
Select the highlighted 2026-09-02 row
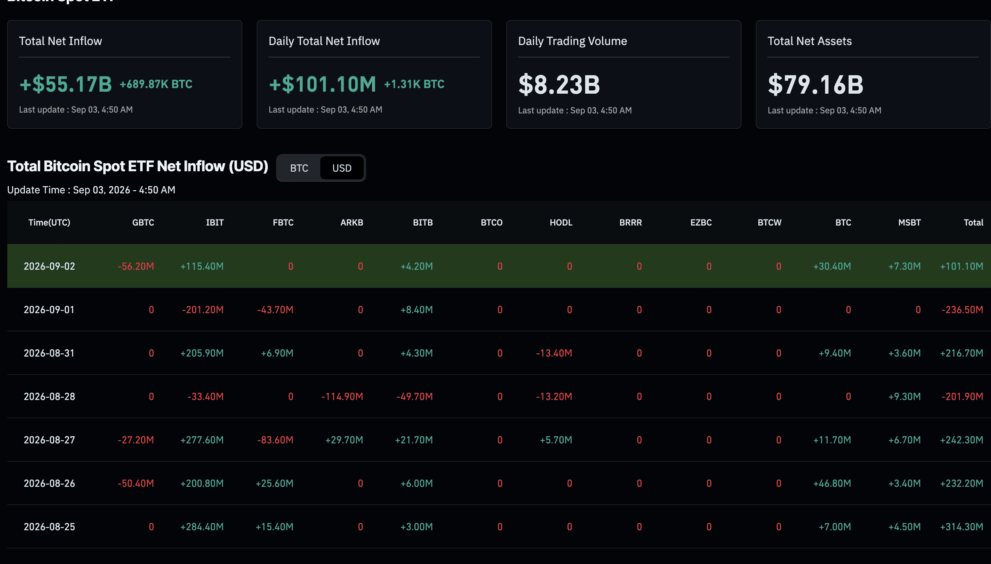(499, 266)
